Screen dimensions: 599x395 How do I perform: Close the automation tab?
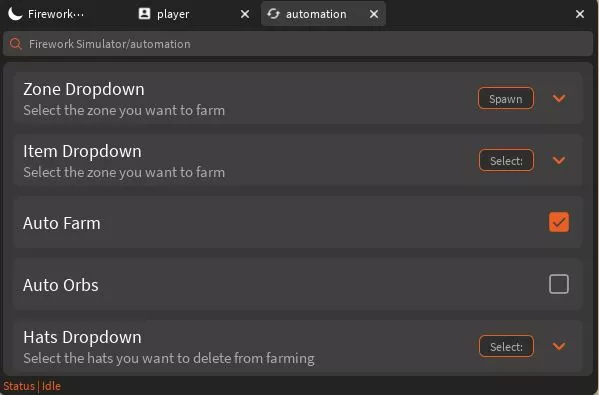[x=374, y=15]
